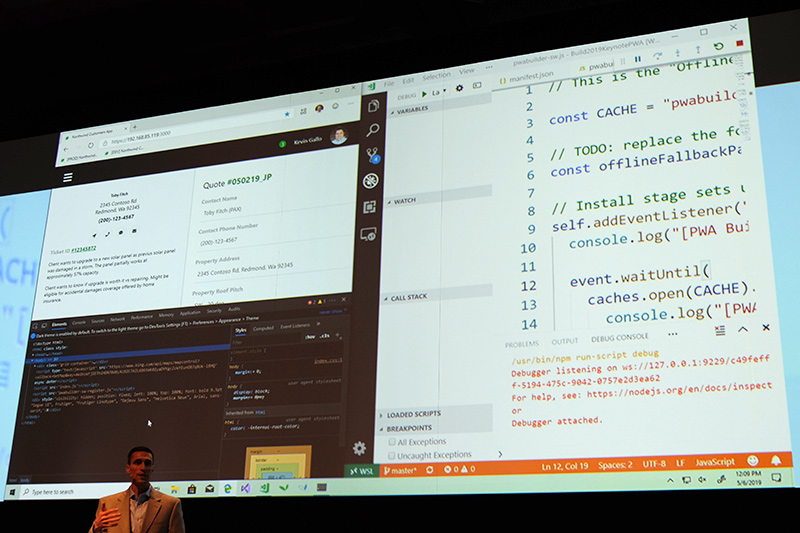Click the errors and warnings count in status bar

[x=459, y=469]
